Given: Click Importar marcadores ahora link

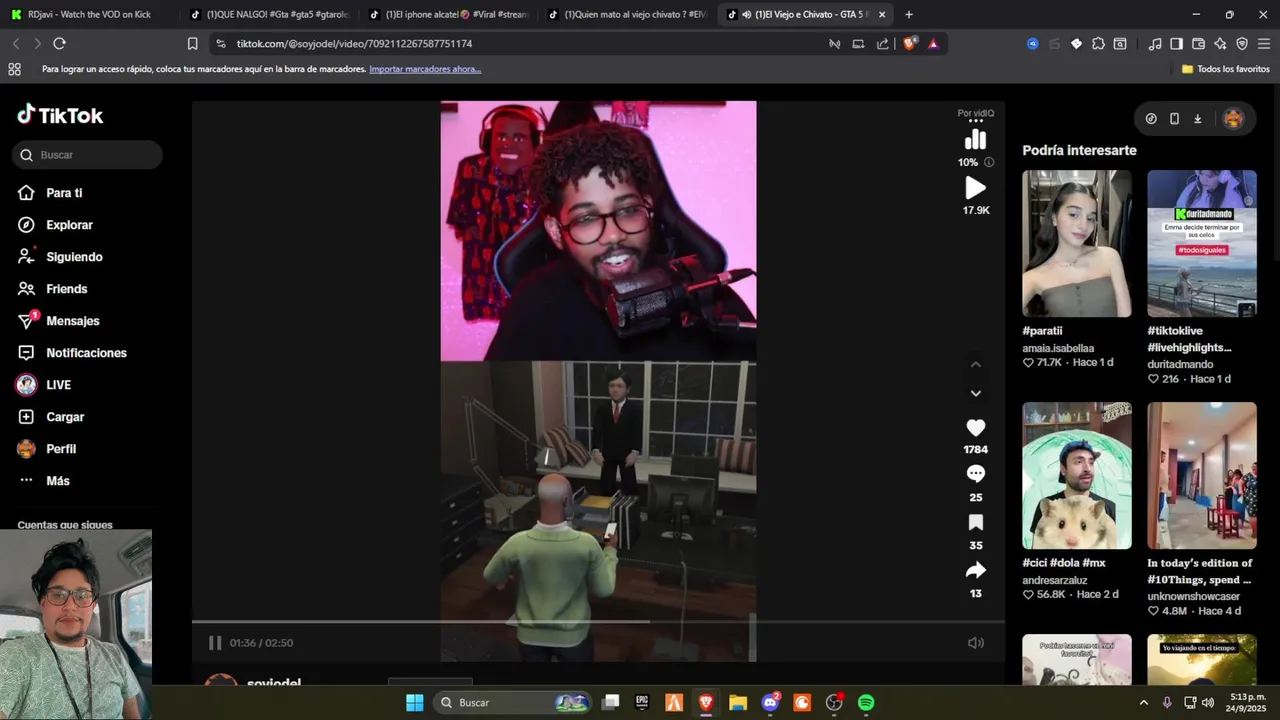Looking at the screenshot, I should tap(425, 69).
